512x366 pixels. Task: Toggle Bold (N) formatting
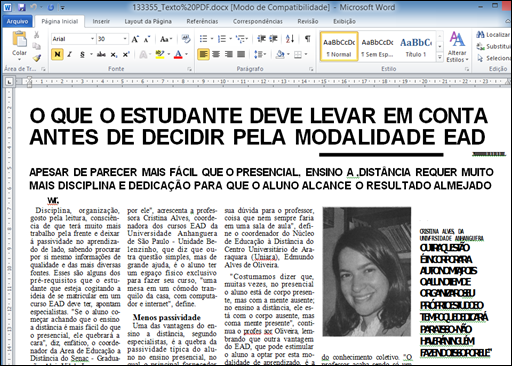pyautogui.click(x=57, y=54)
